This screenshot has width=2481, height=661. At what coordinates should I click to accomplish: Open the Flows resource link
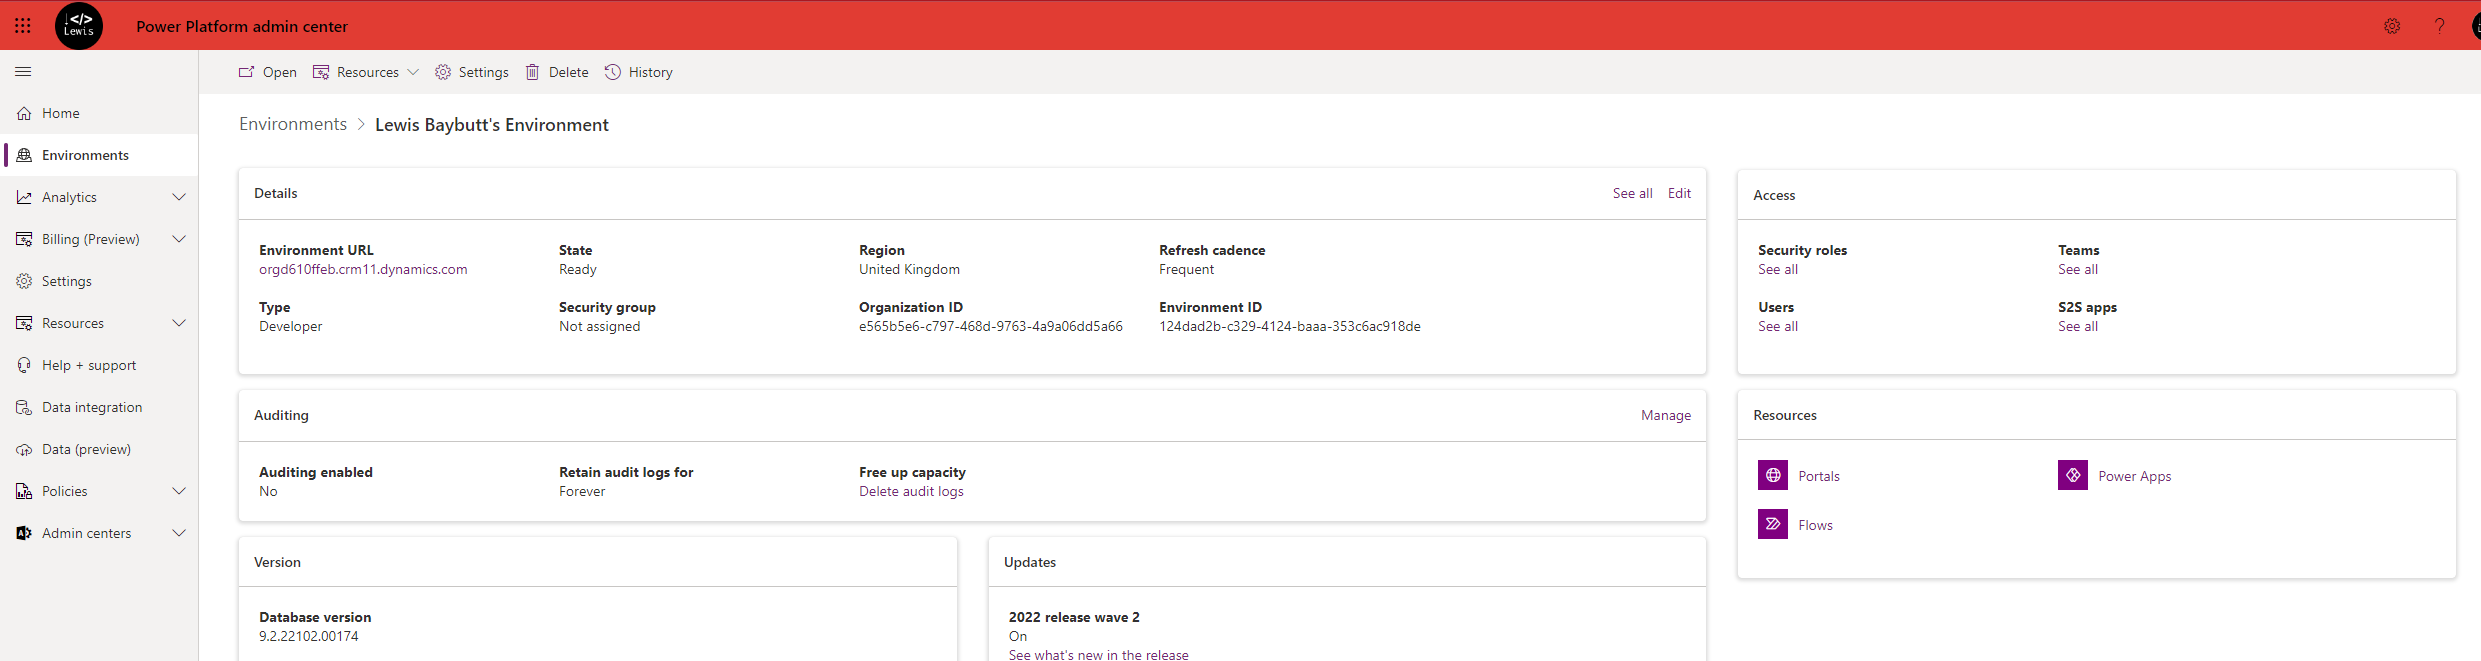pos(1815,525)
